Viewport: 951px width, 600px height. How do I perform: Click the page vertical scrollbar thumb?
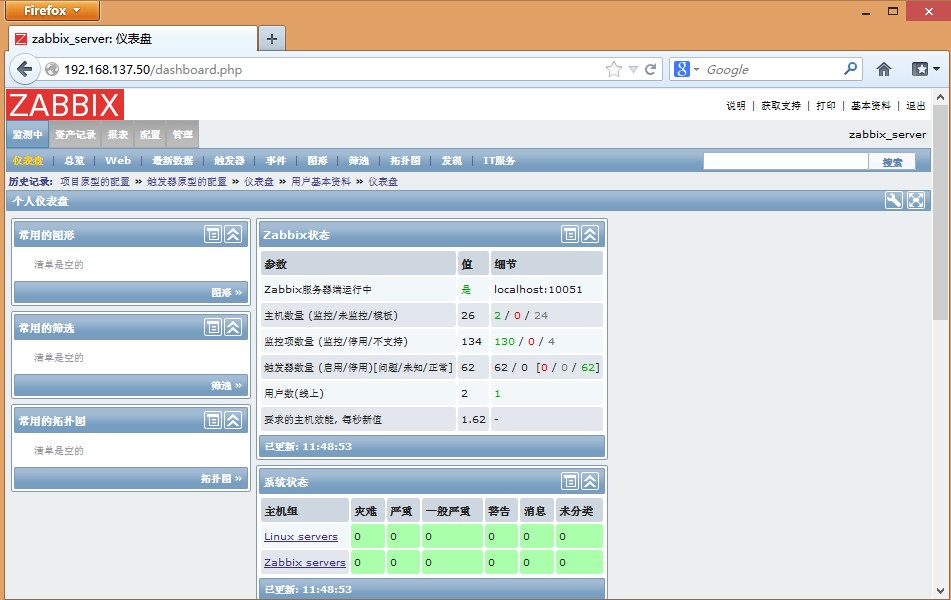click(x=940, y=212)
